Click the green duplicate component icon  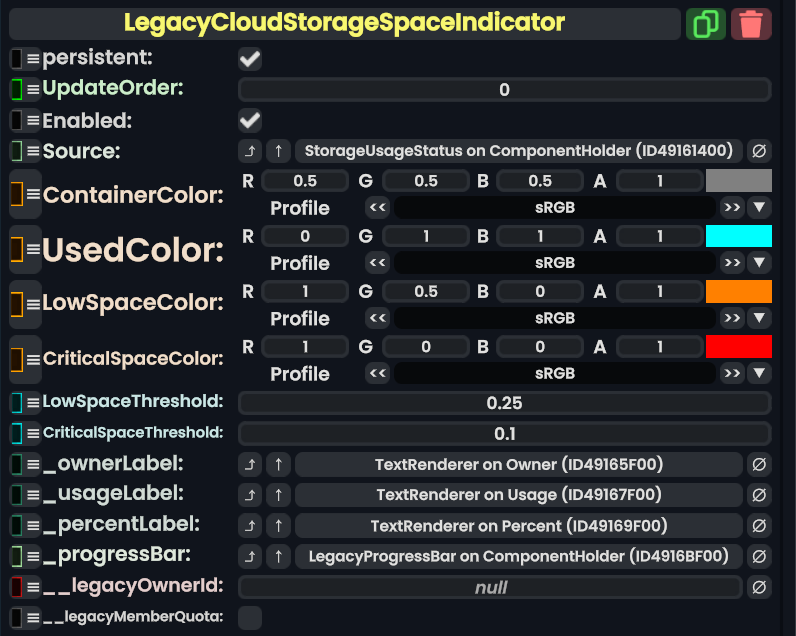point(706,24)
